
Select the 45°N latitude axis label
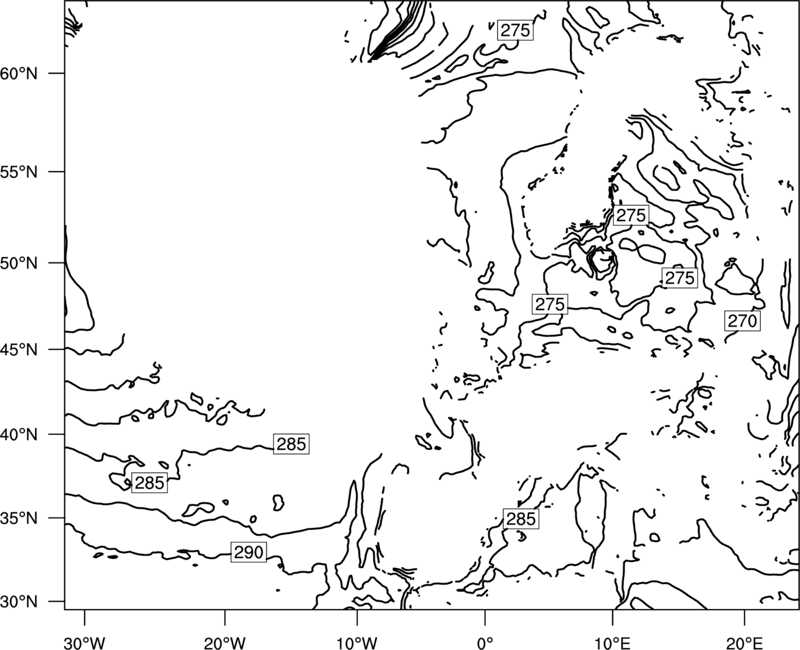[x=19, y=350]
